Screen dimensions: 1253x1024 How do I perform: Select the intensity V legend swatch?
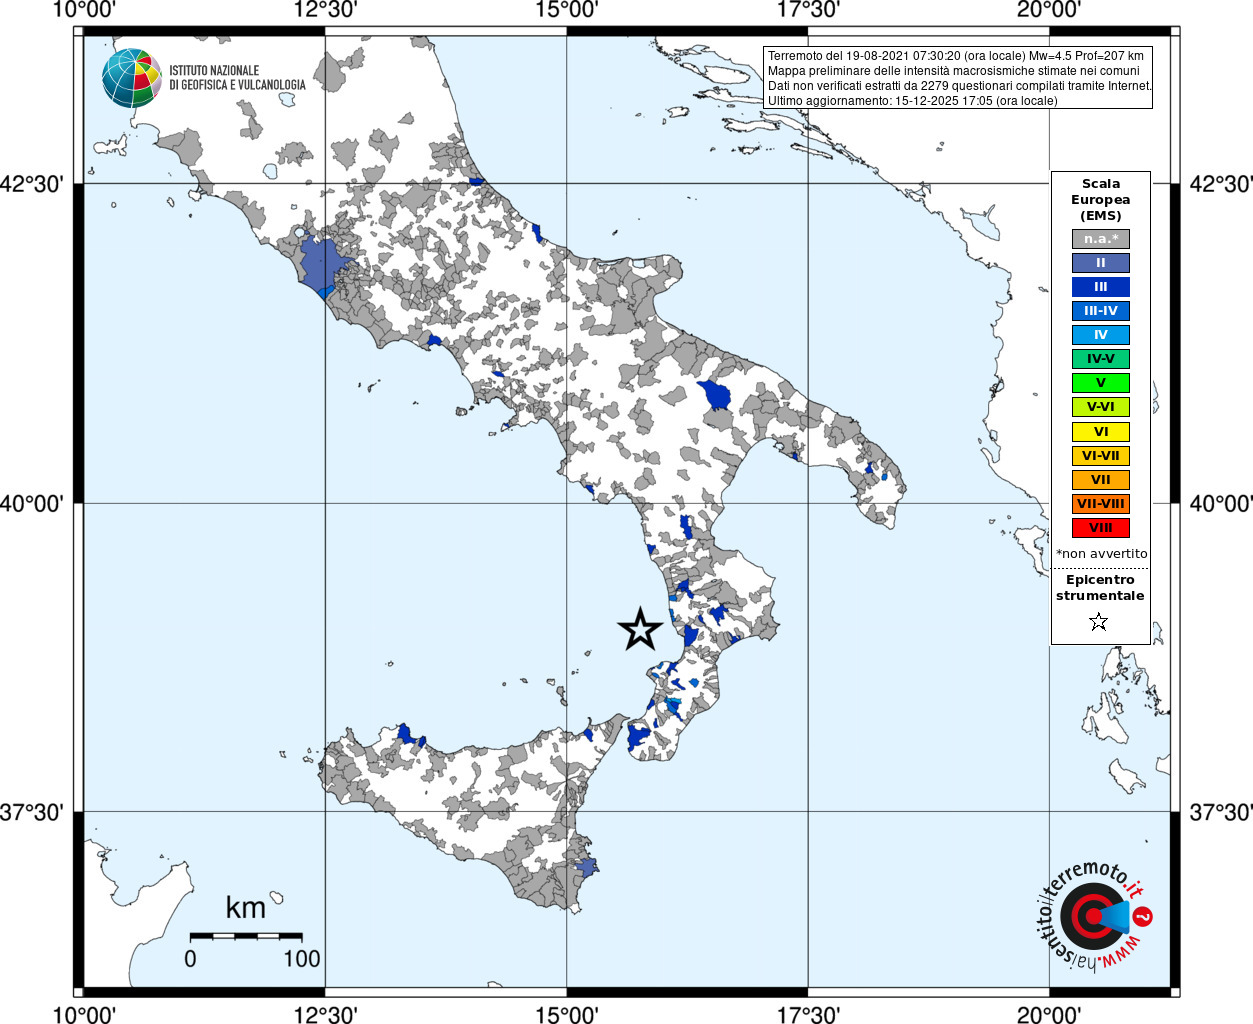point(1101,383)
